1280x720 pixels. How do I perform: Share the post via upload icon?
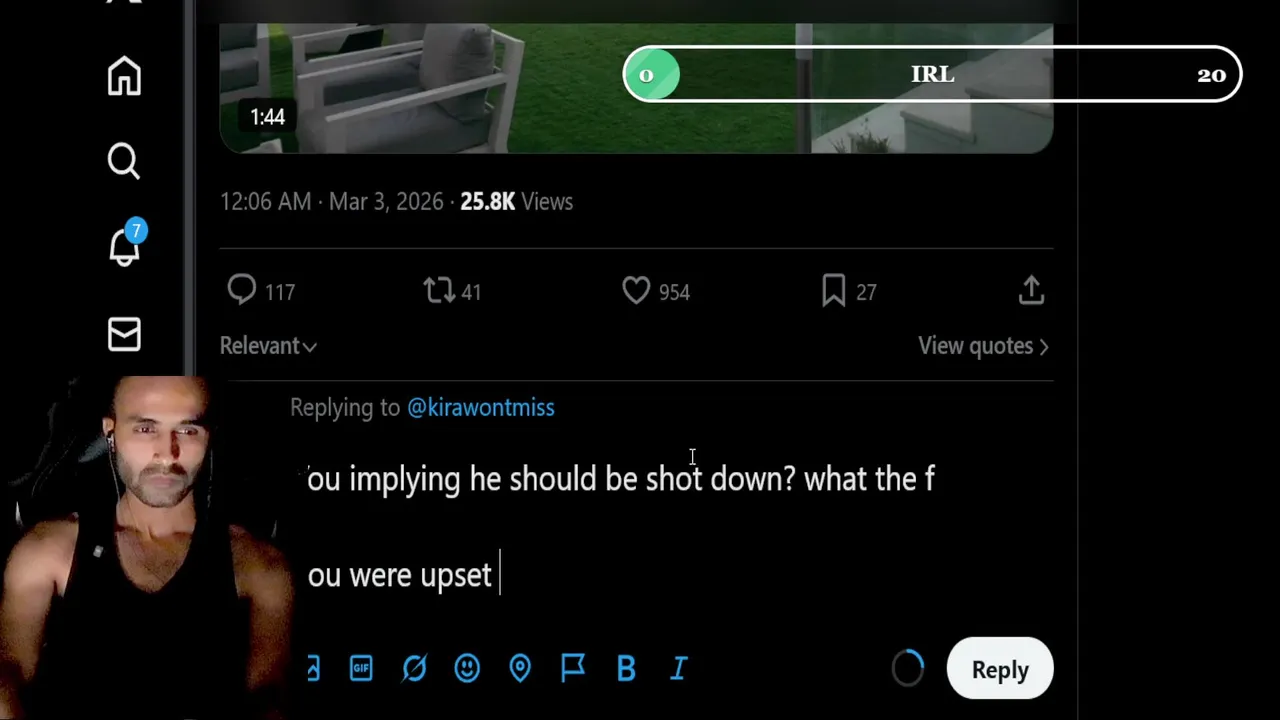[x=1031, y=291]
